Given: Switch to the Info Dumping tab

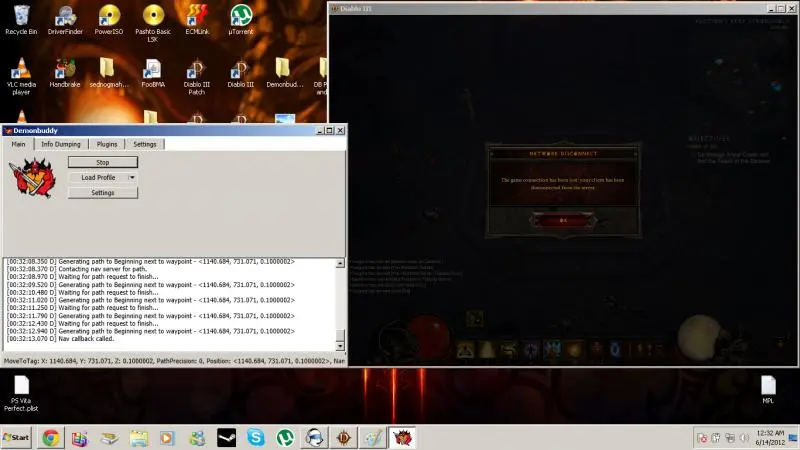Looking at the screenshot, I should pos(61,144).
